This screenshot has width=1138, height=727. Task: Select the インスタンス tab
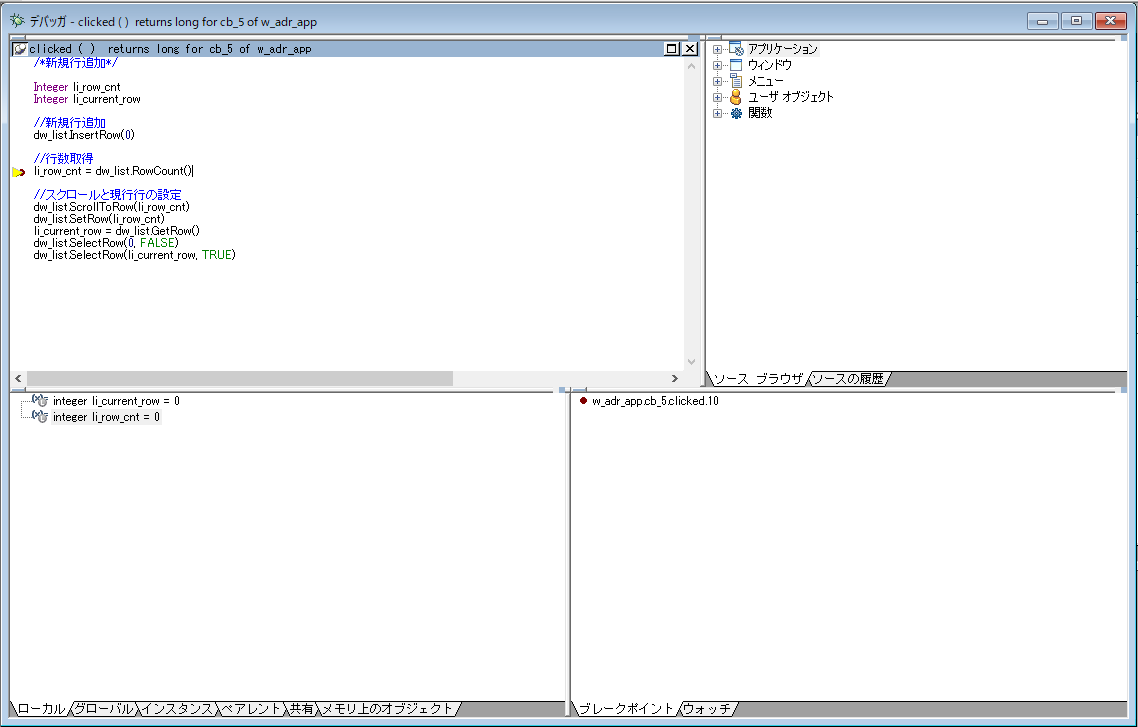[x=178, y=708]
